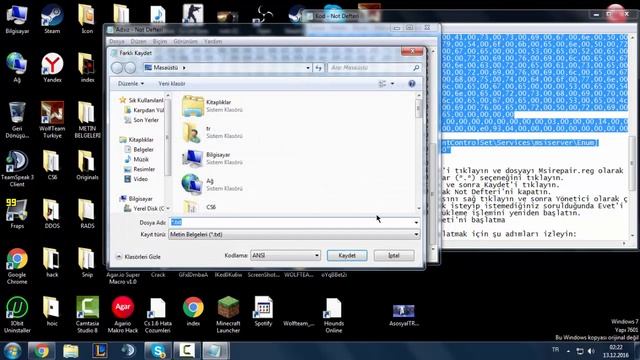Select the TeamSpeak 3 Client desktop icon
Viewport: 640px width, 360px height.
(17, 169)
